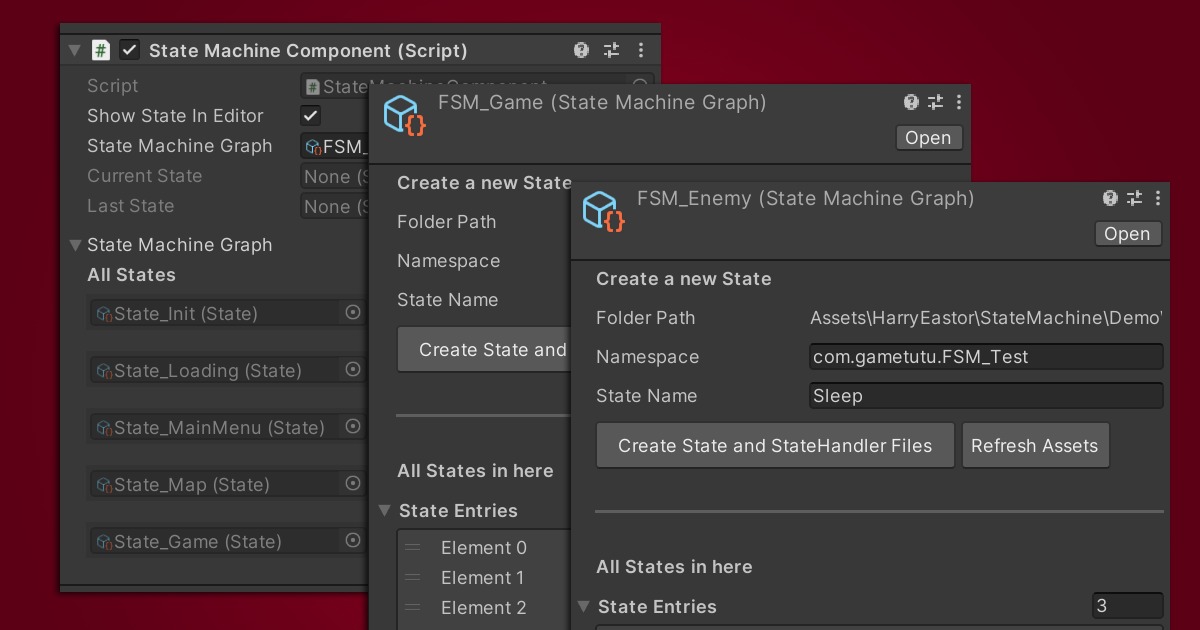Screen dimensions: 1200x630
Task: Click Create State and StateHandler Files button
Action: [775, 445]
